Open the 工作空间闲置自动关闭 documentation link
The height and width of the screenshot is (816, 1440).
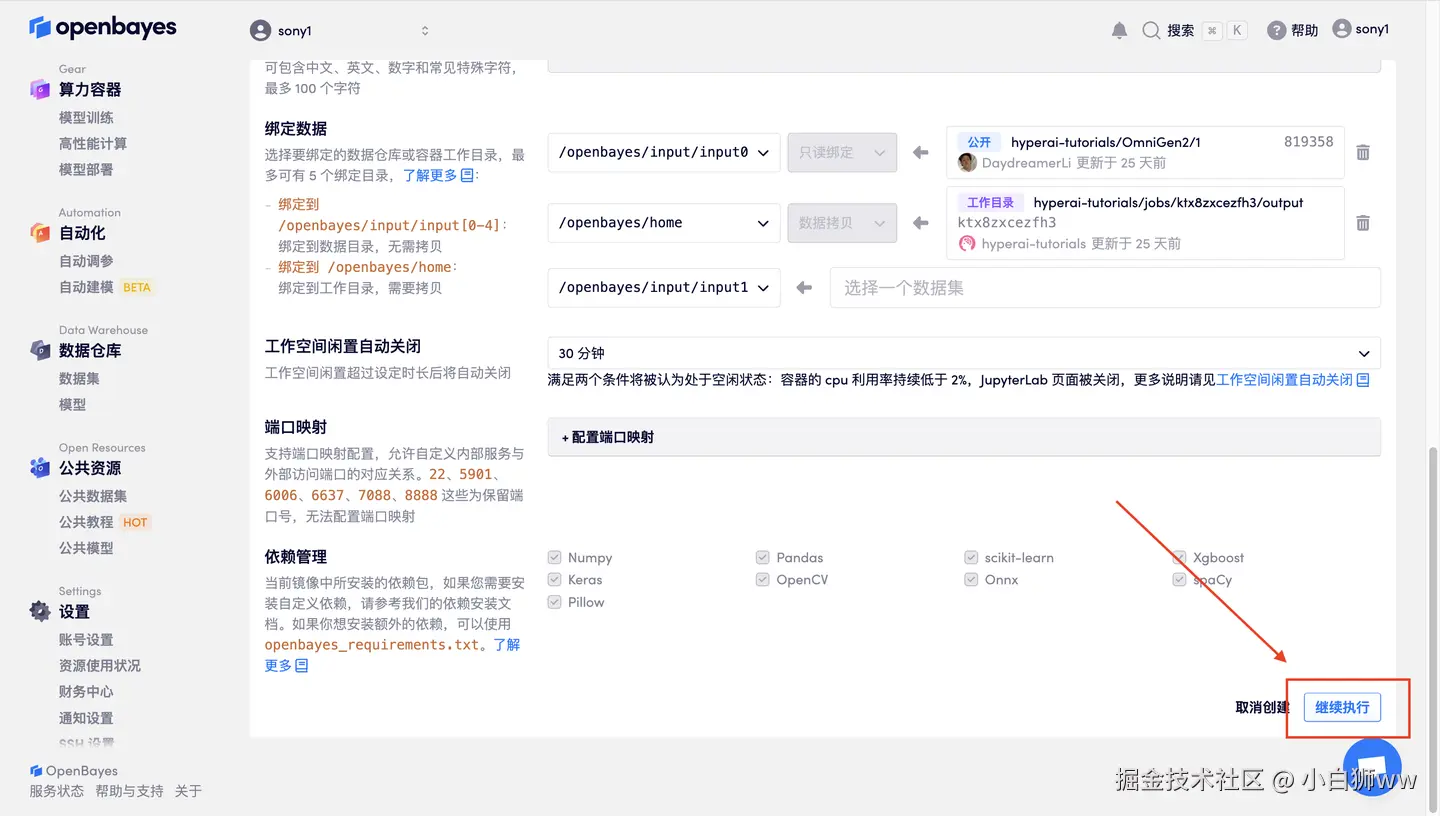click(1292, 380)
